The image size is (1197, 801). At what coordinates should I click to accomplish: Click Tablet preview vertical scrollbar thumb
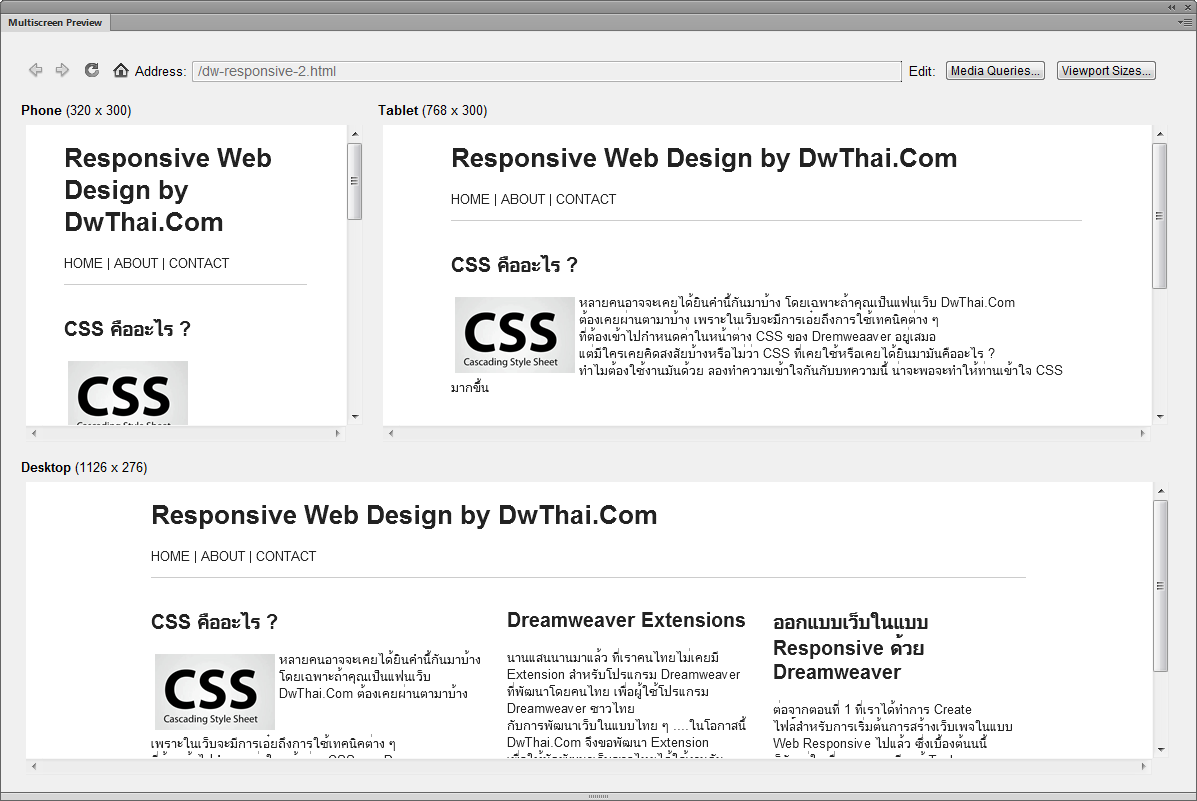pos(1160,215)
